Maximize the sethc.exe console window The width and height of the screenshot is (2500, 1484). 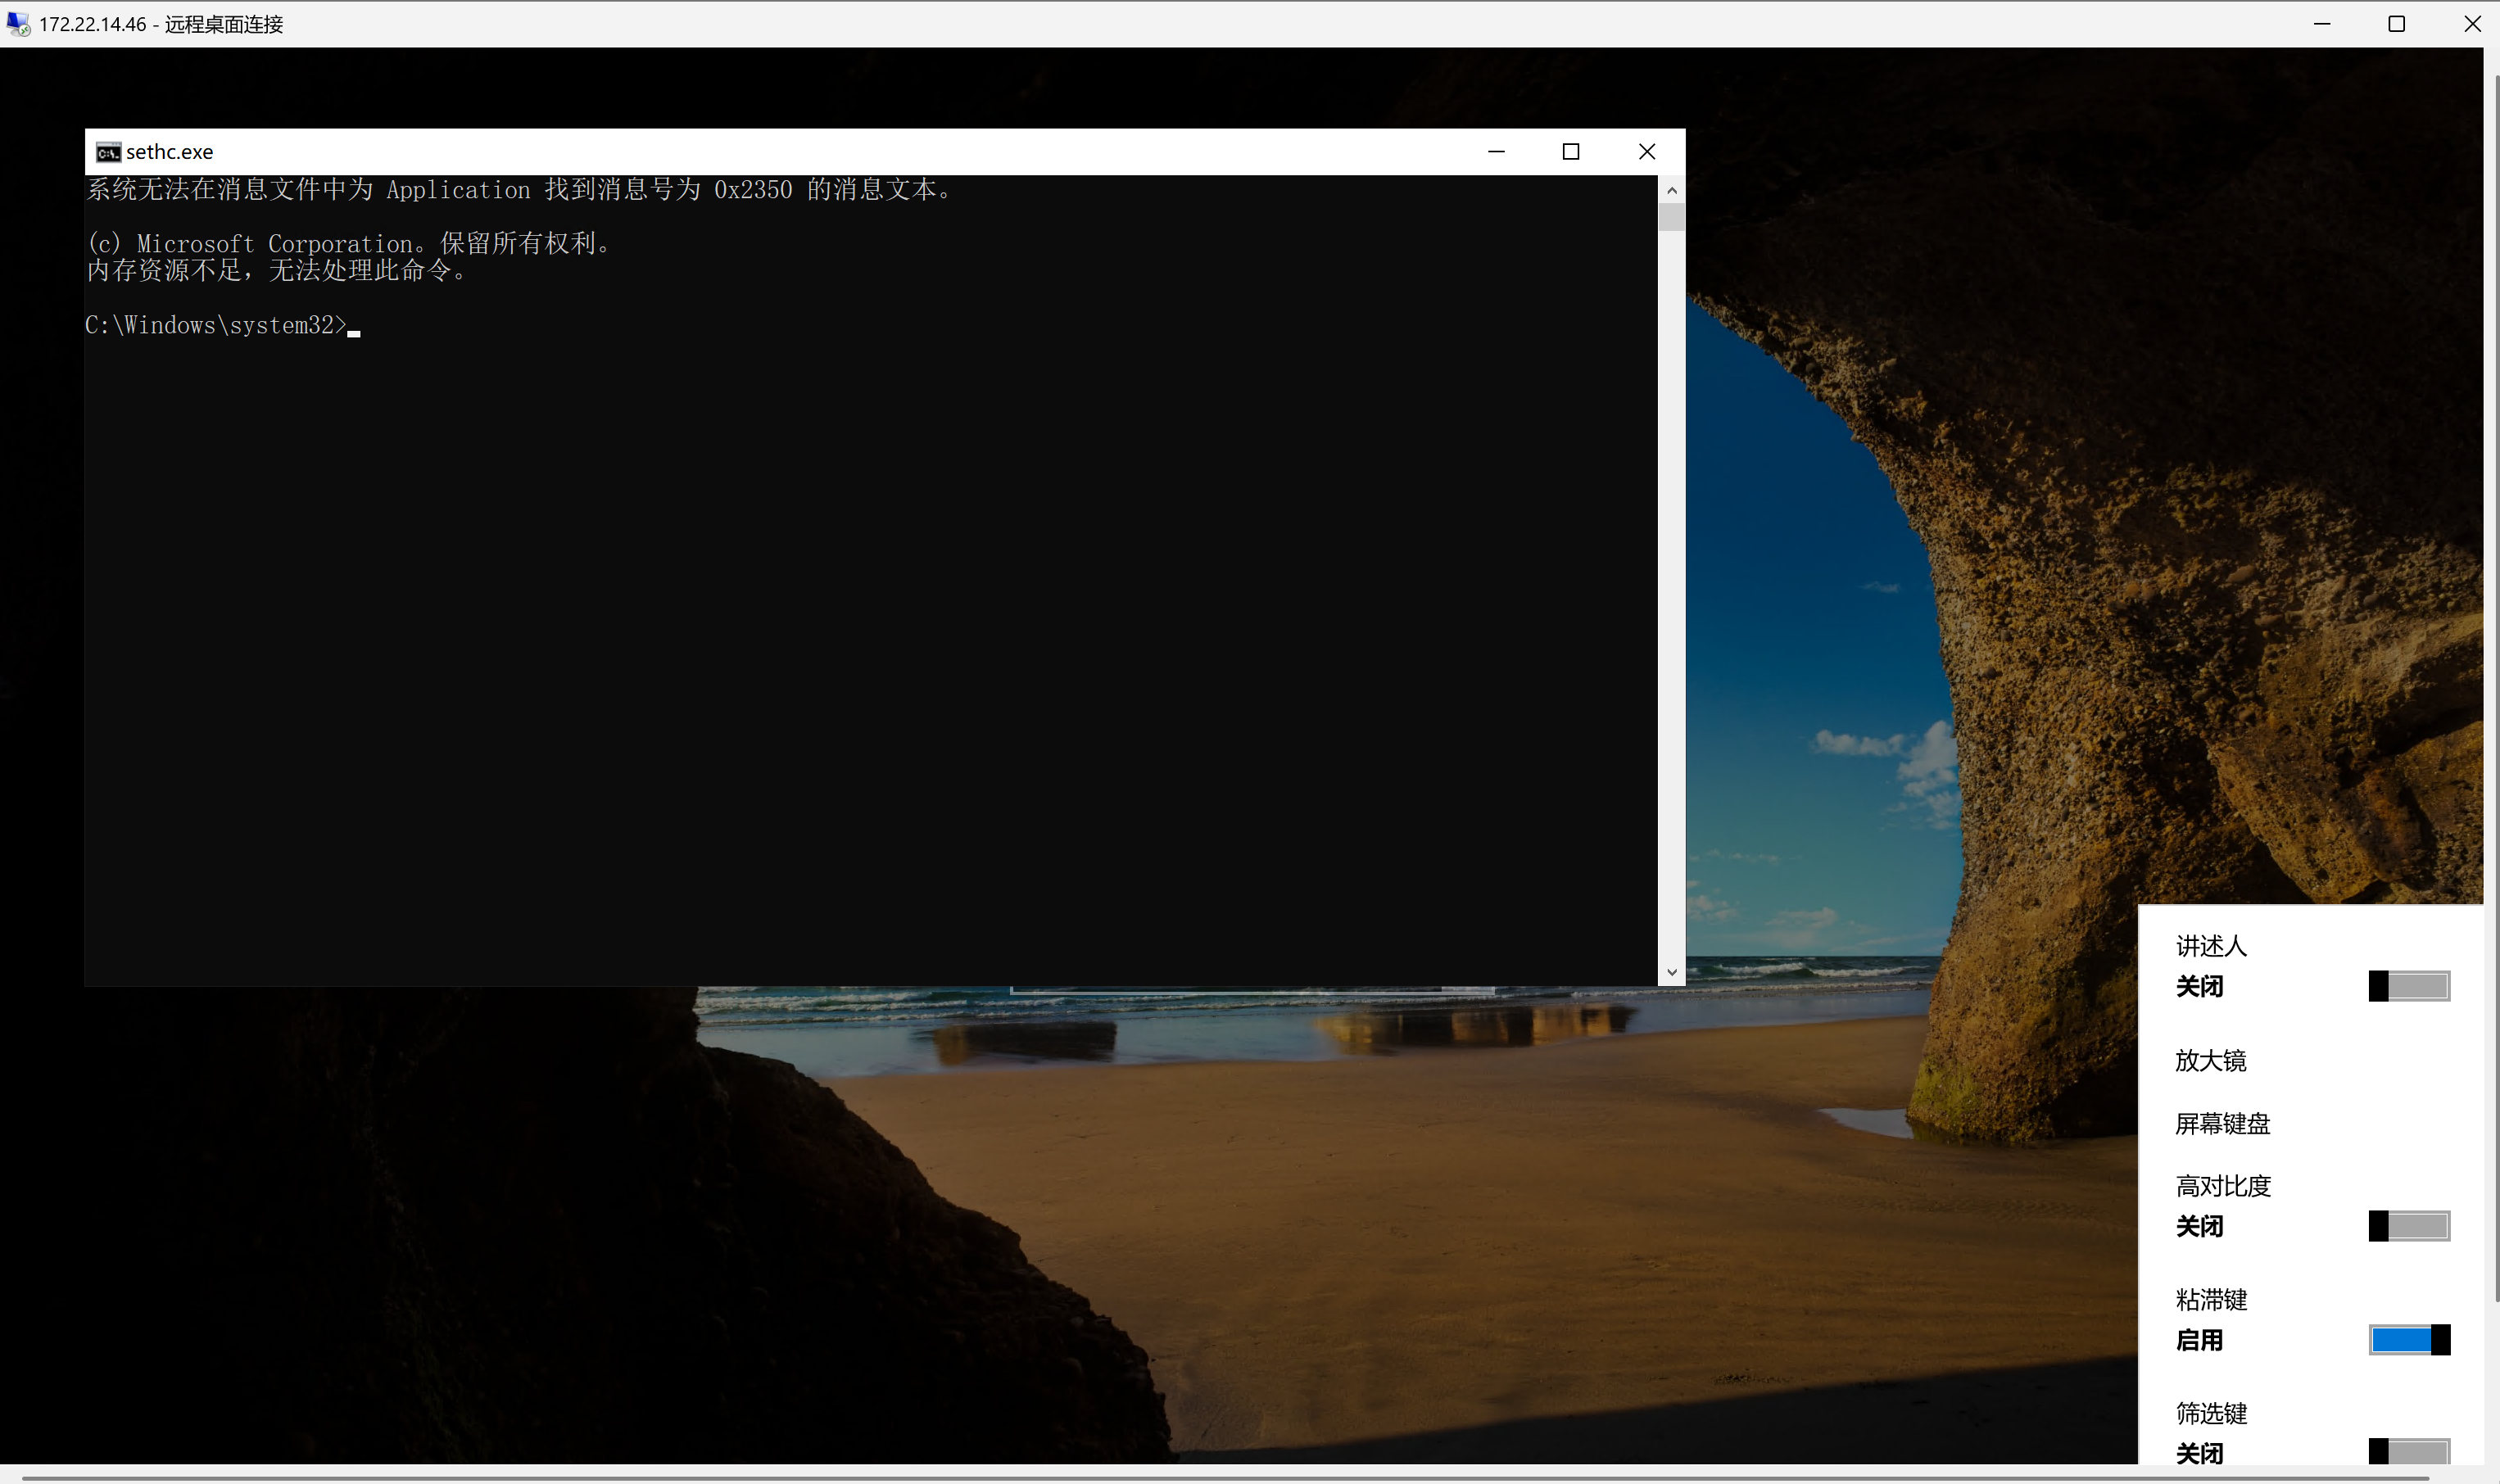pyautogui.click(x=1571, y=152)
